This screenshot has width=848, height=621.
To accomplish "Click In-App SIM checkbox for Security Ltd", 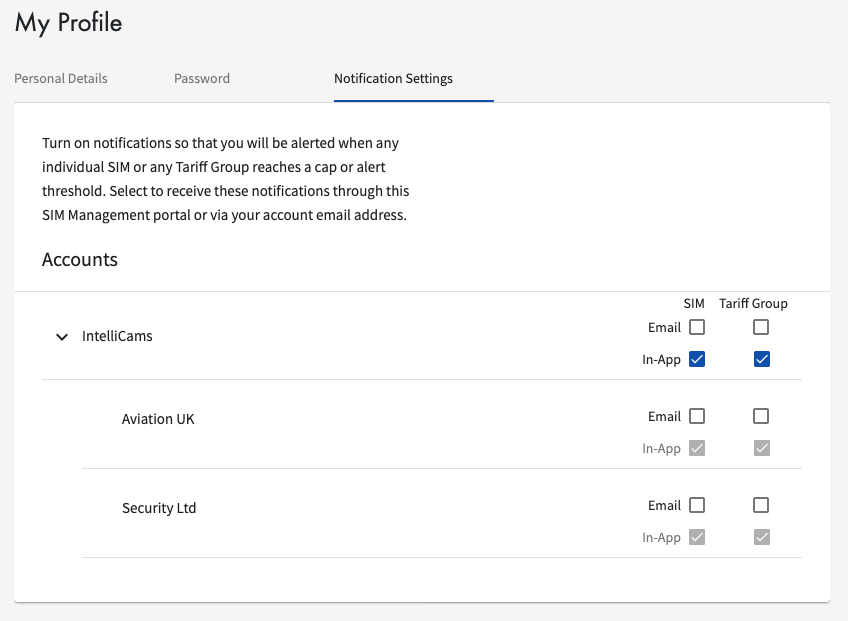I will click(697, 537).
